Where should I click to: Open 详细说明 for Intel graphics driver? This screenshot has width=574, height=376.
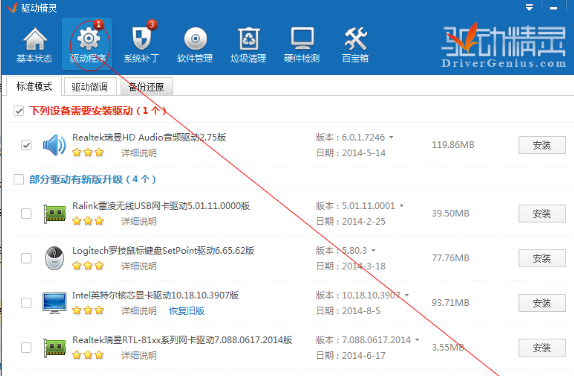point(139,311)
